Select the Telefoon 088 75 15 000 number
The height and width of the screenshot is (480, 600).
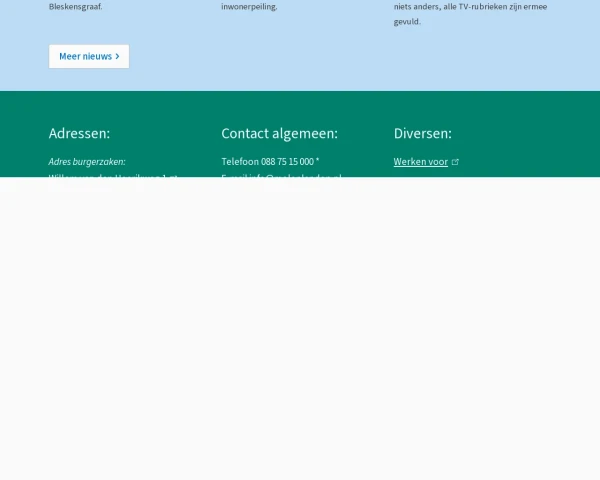(267, 161)
